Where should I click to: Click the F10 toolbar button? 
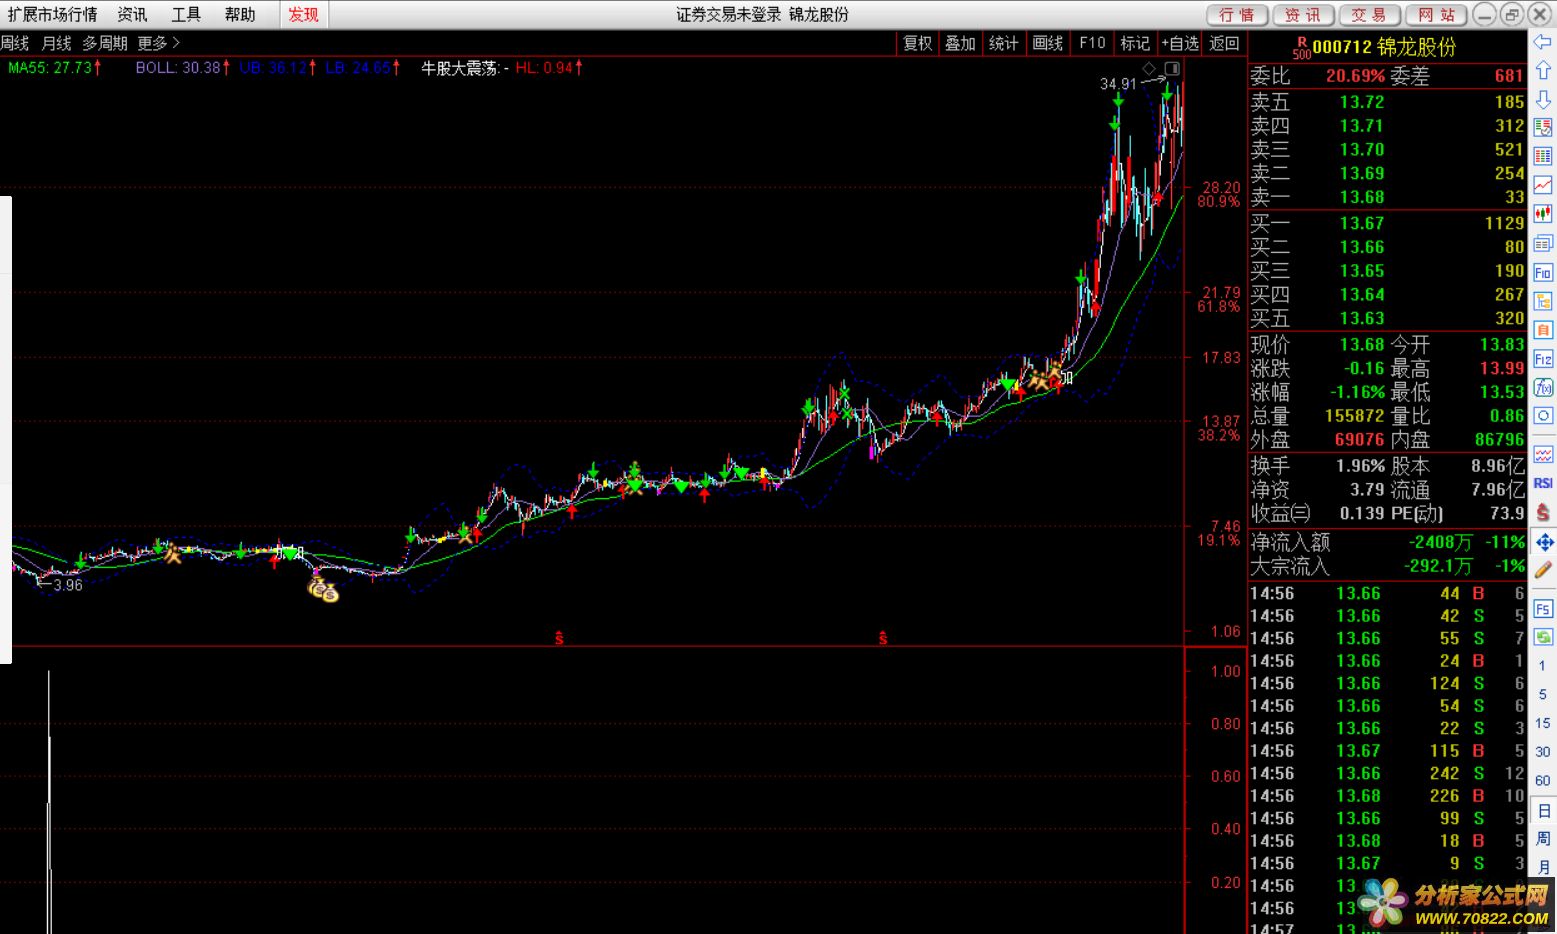coord(1092,43)
